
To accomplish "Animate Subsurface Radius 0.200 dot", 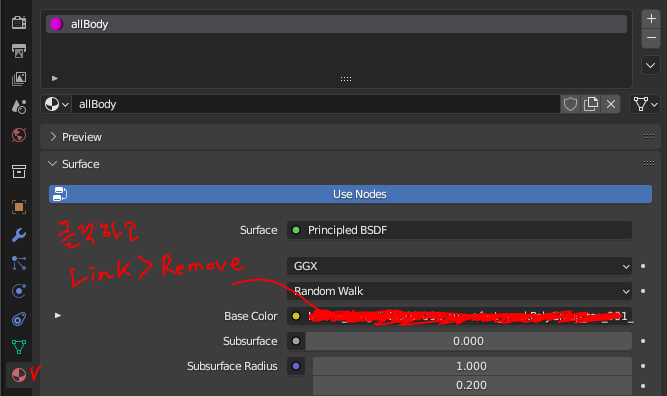I will pos(643,386).
